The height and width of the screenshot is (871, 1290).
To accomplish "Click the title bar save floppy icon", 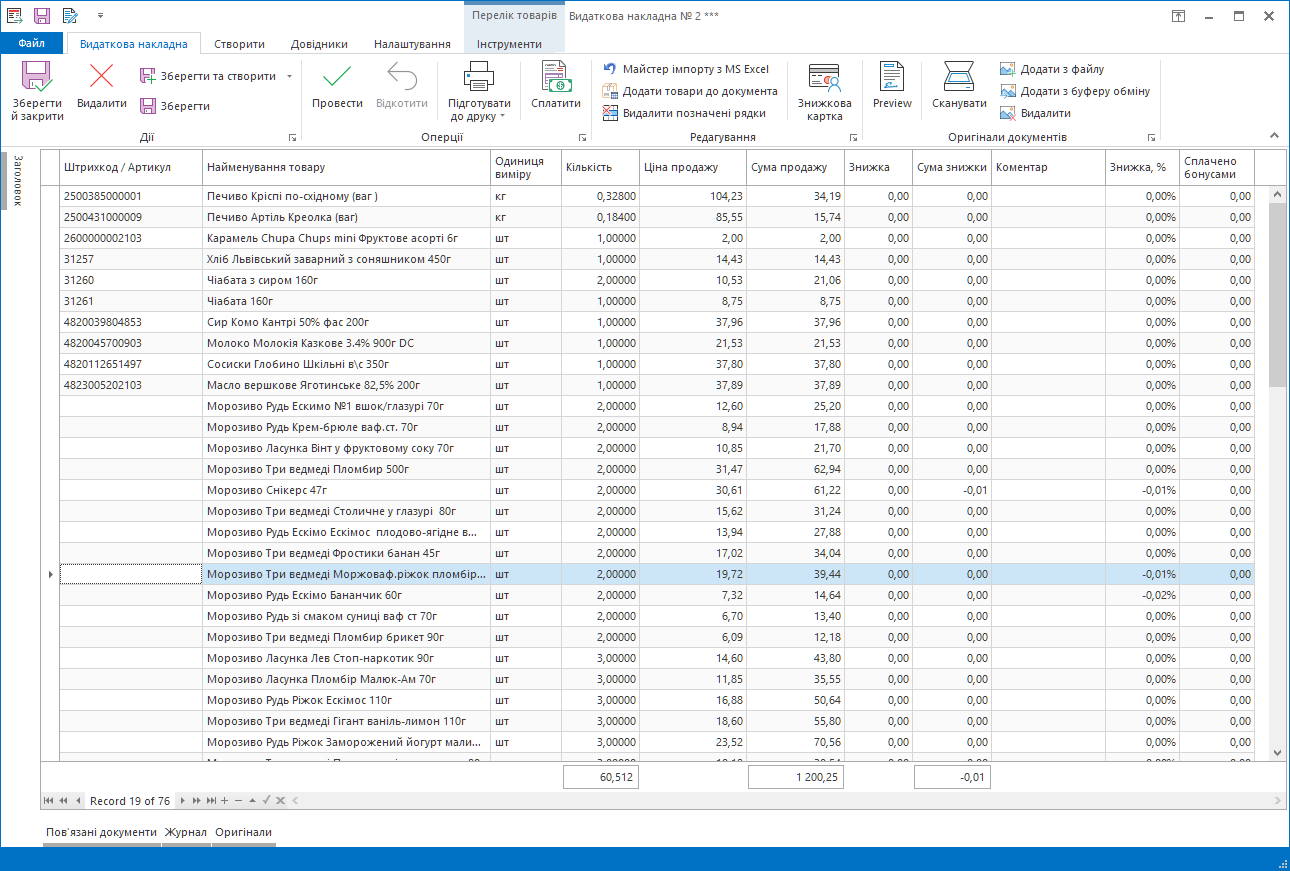I will (42, 16).
